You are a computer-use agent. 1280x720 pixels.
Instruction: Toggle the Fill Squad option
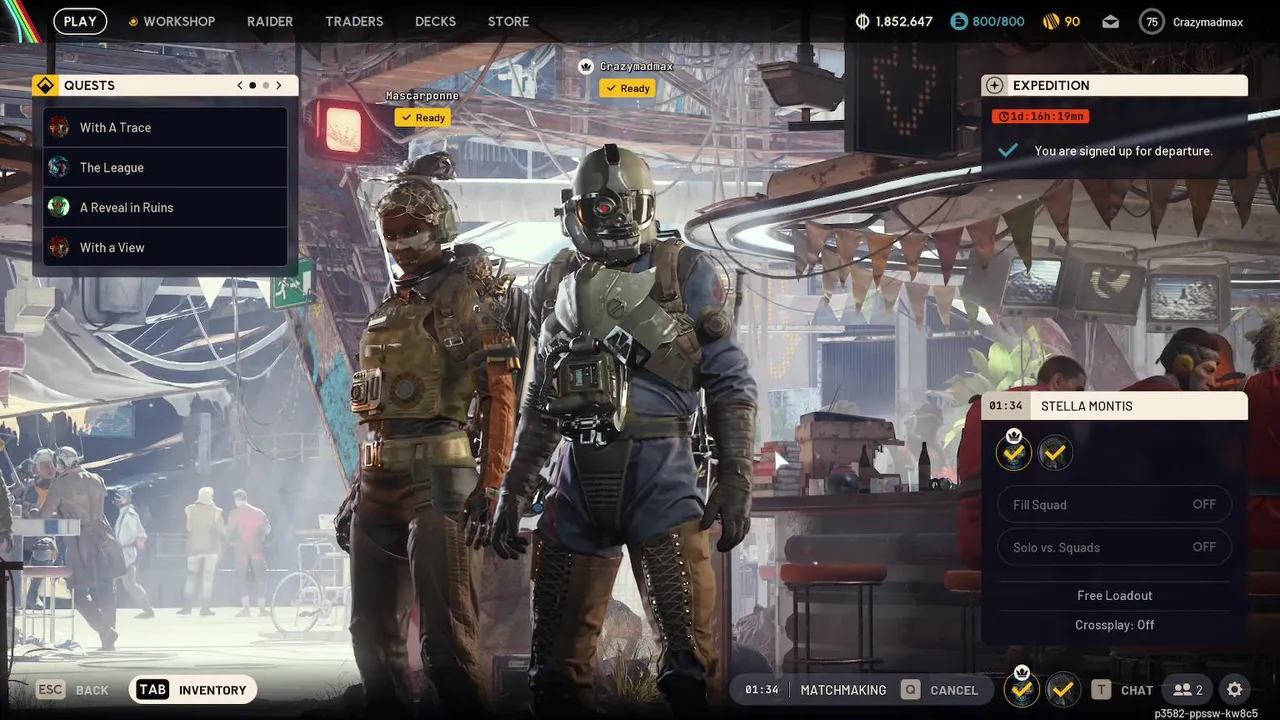pyautogui.click(x=1114, y=504)
